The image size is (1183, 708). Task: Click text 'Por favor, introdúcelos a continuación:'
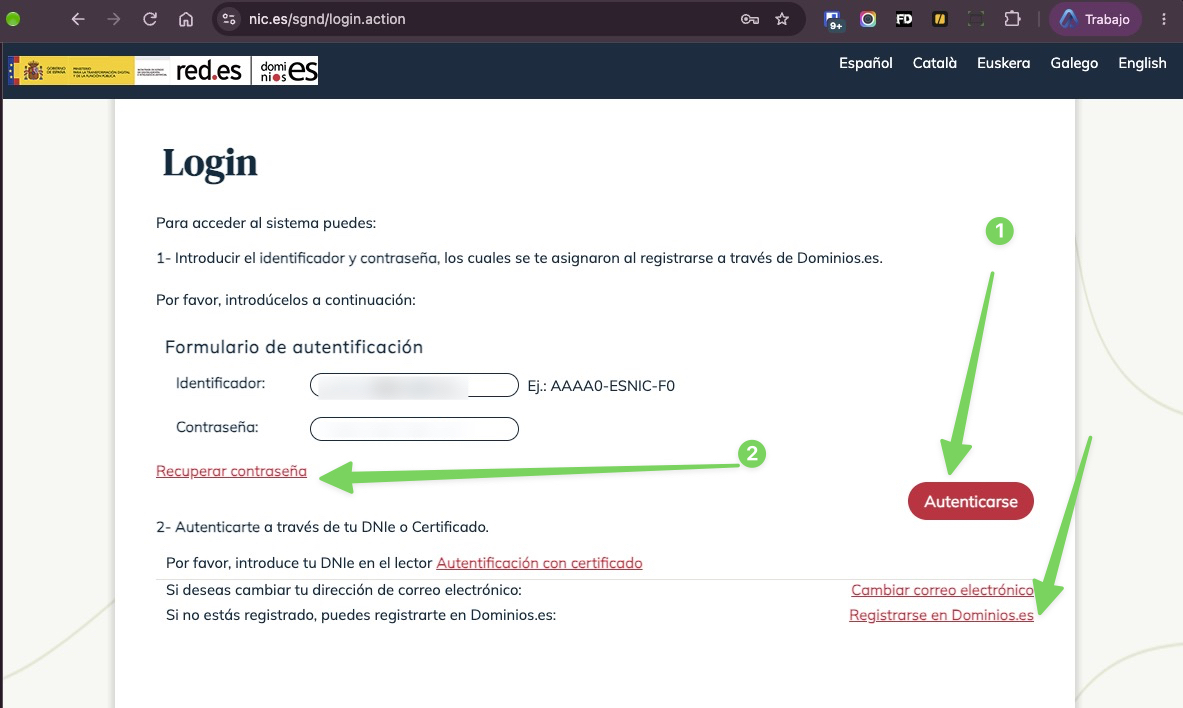coord(286,300)
